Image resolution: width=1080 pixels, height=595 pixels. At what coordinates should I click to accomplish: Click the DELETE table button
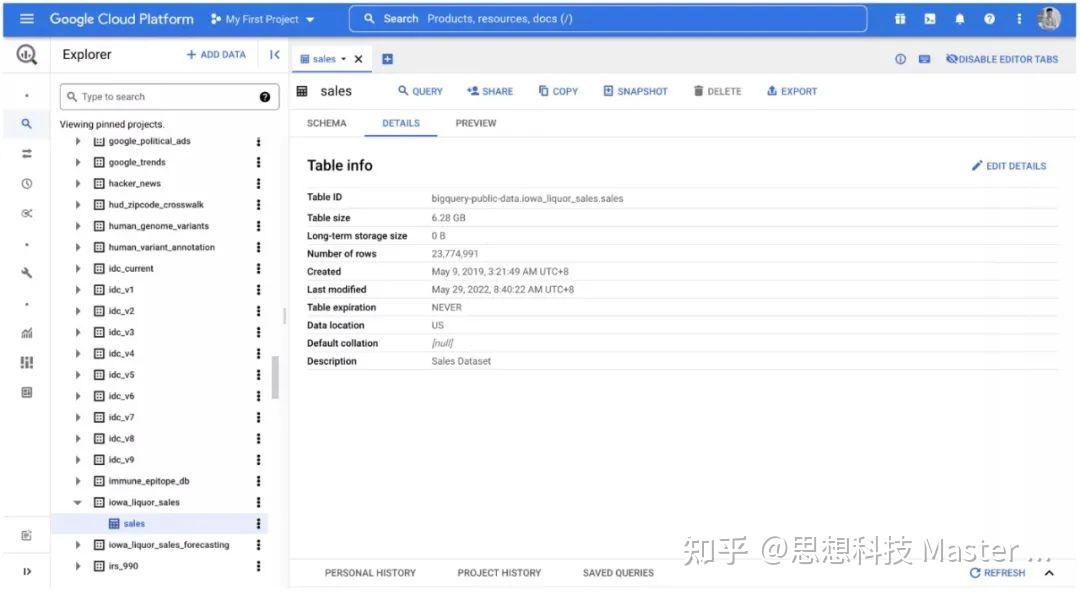(x=717, y=92)
